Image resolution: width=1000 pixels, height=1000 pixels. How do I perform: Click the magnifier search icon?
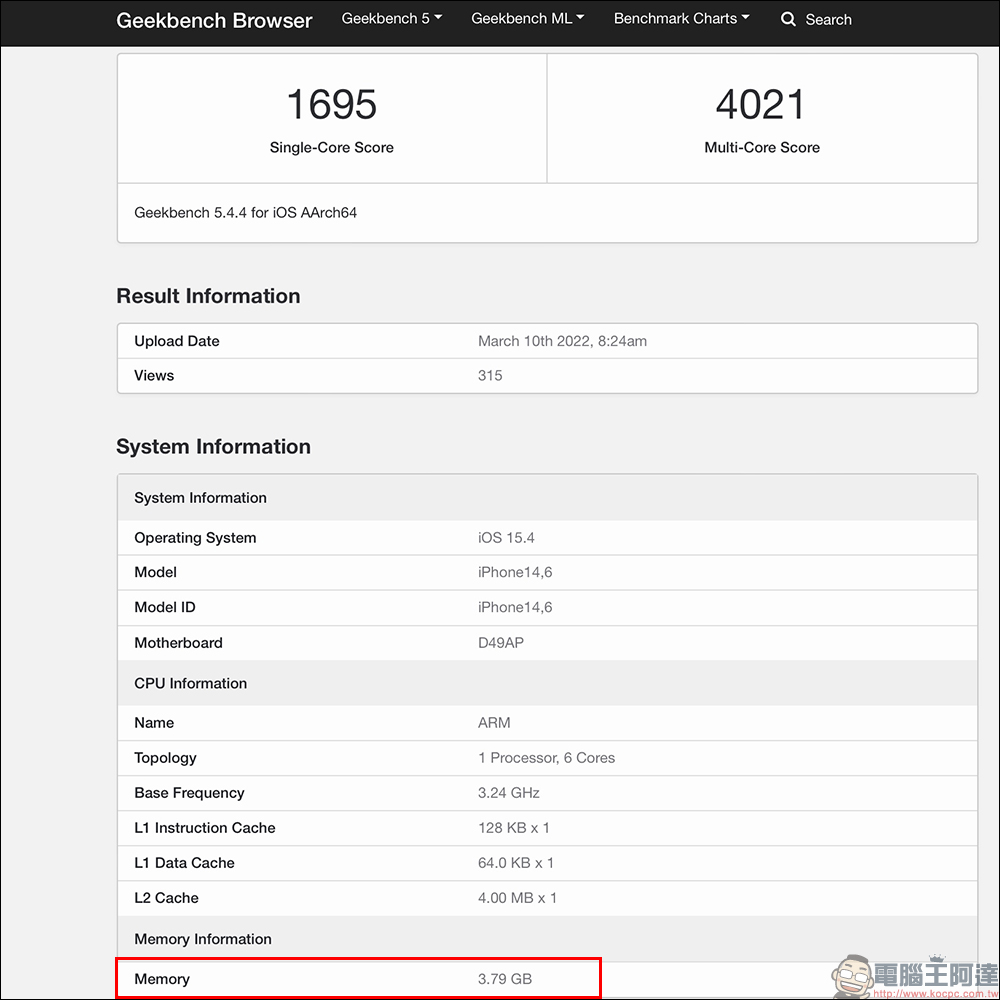coord(788,19)
